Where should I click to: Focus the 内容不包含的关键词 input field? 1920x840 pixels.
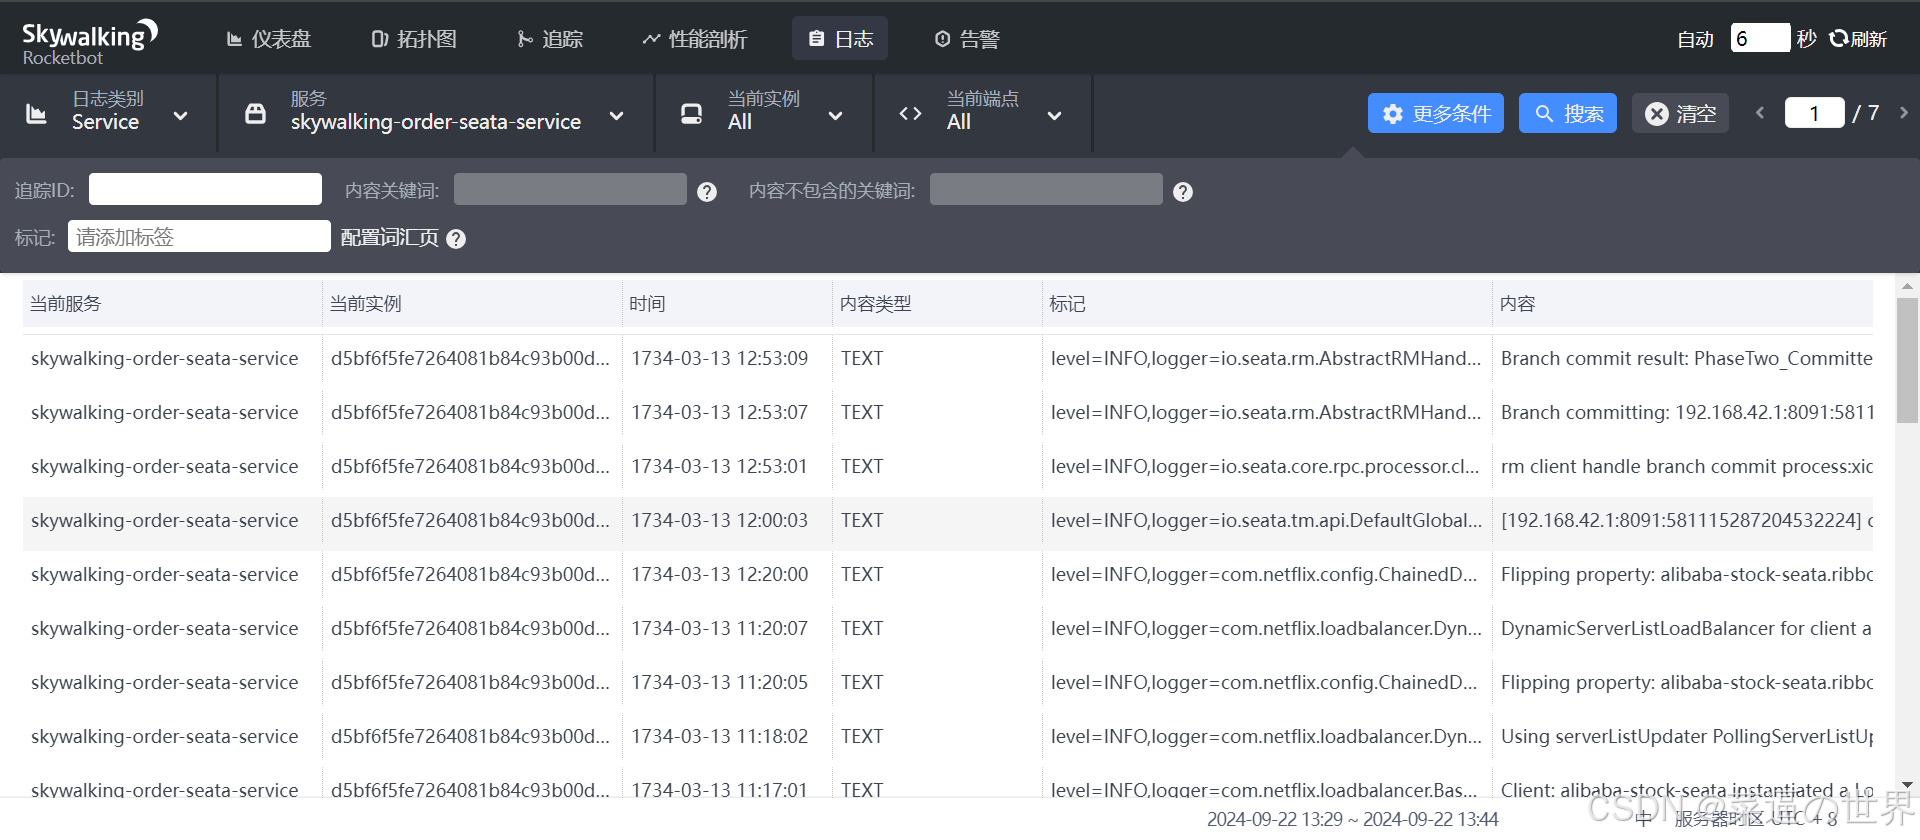coord(1046,189)
